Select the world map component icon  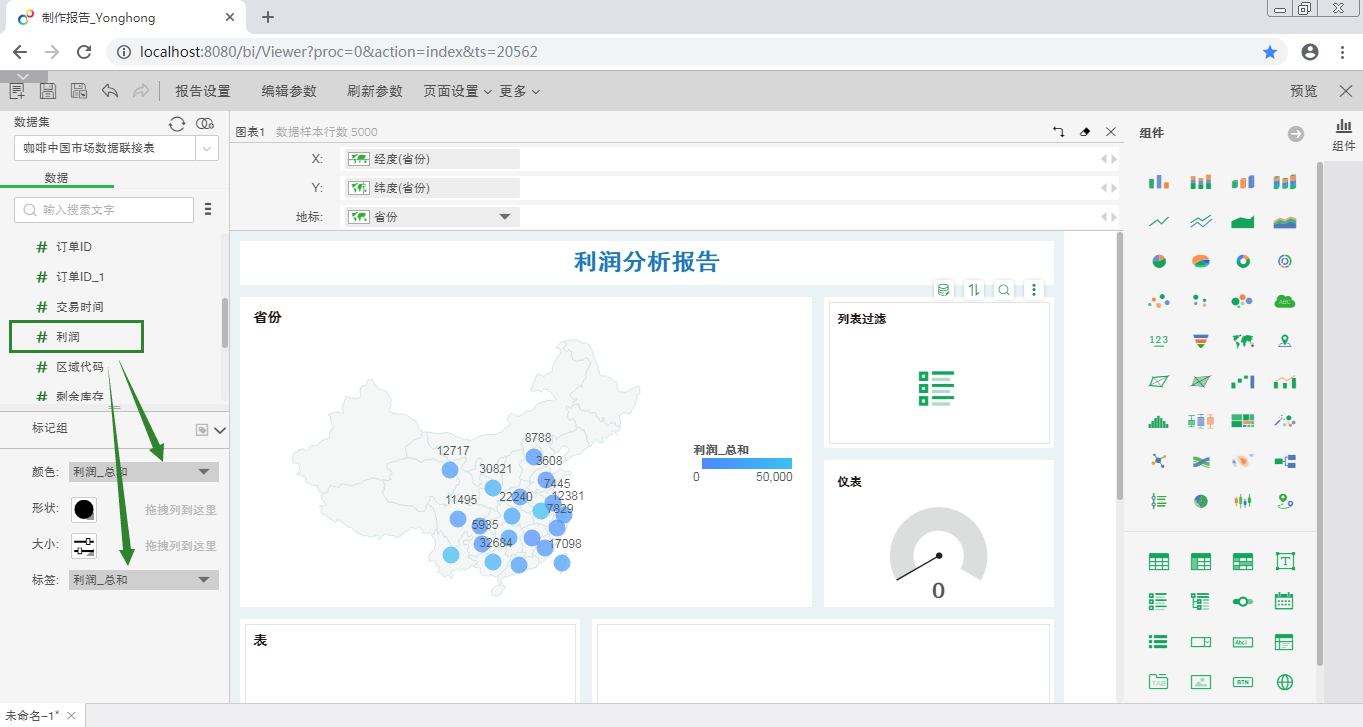[1242, 340]
